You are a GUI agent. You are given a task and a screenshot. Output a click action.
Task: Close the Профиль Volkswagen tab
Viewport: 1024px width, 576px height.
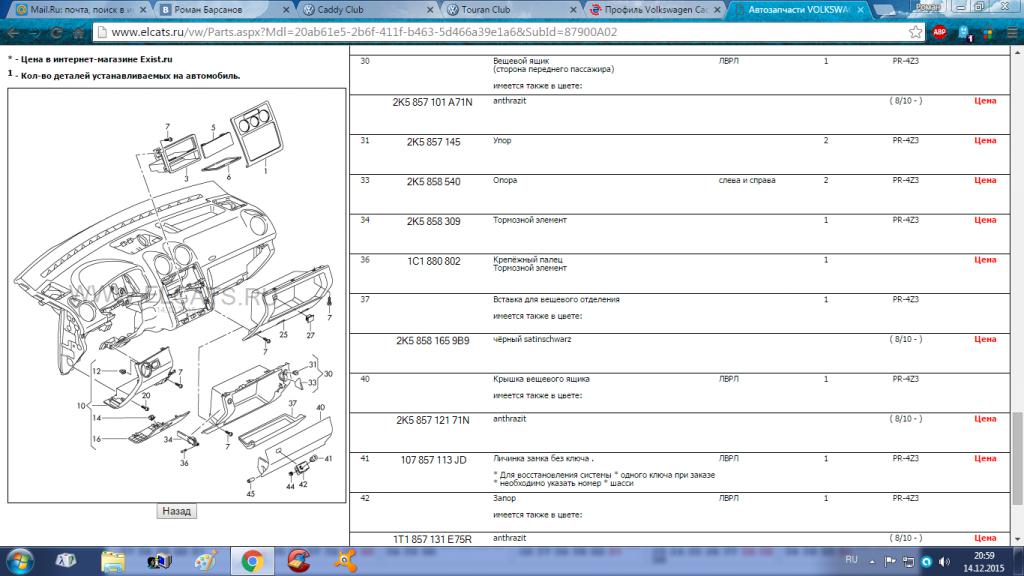tap(717, 10)
